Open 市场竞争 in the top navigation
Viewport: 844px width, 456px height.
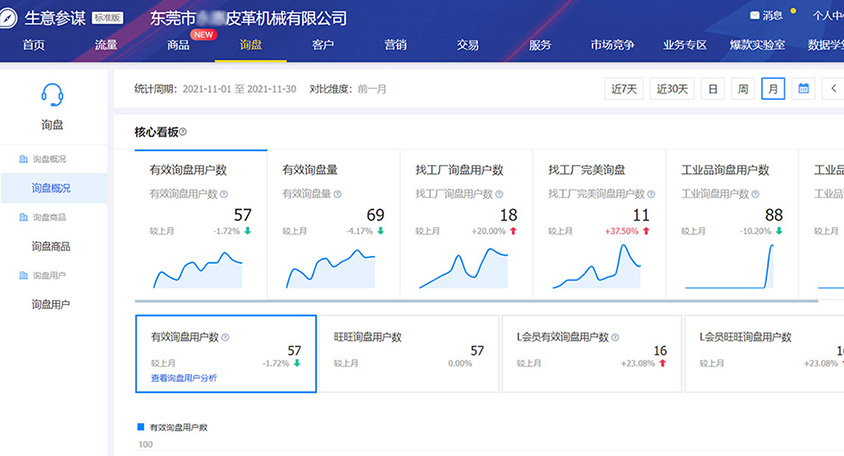613,45
